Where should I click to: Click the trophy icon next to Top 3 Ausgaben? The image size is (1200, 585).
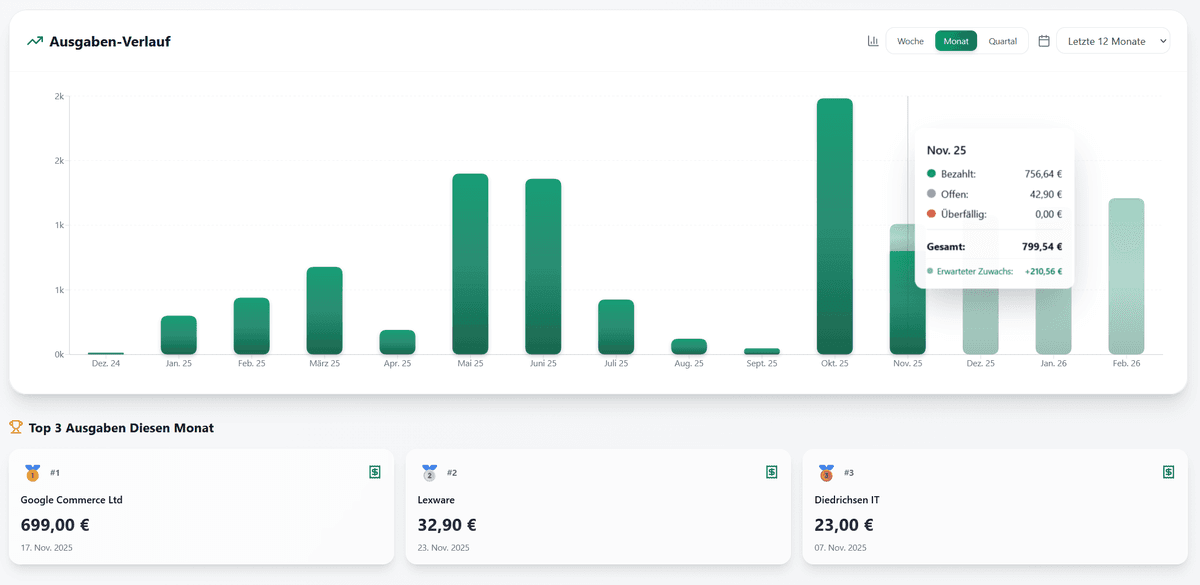[16, 427]
